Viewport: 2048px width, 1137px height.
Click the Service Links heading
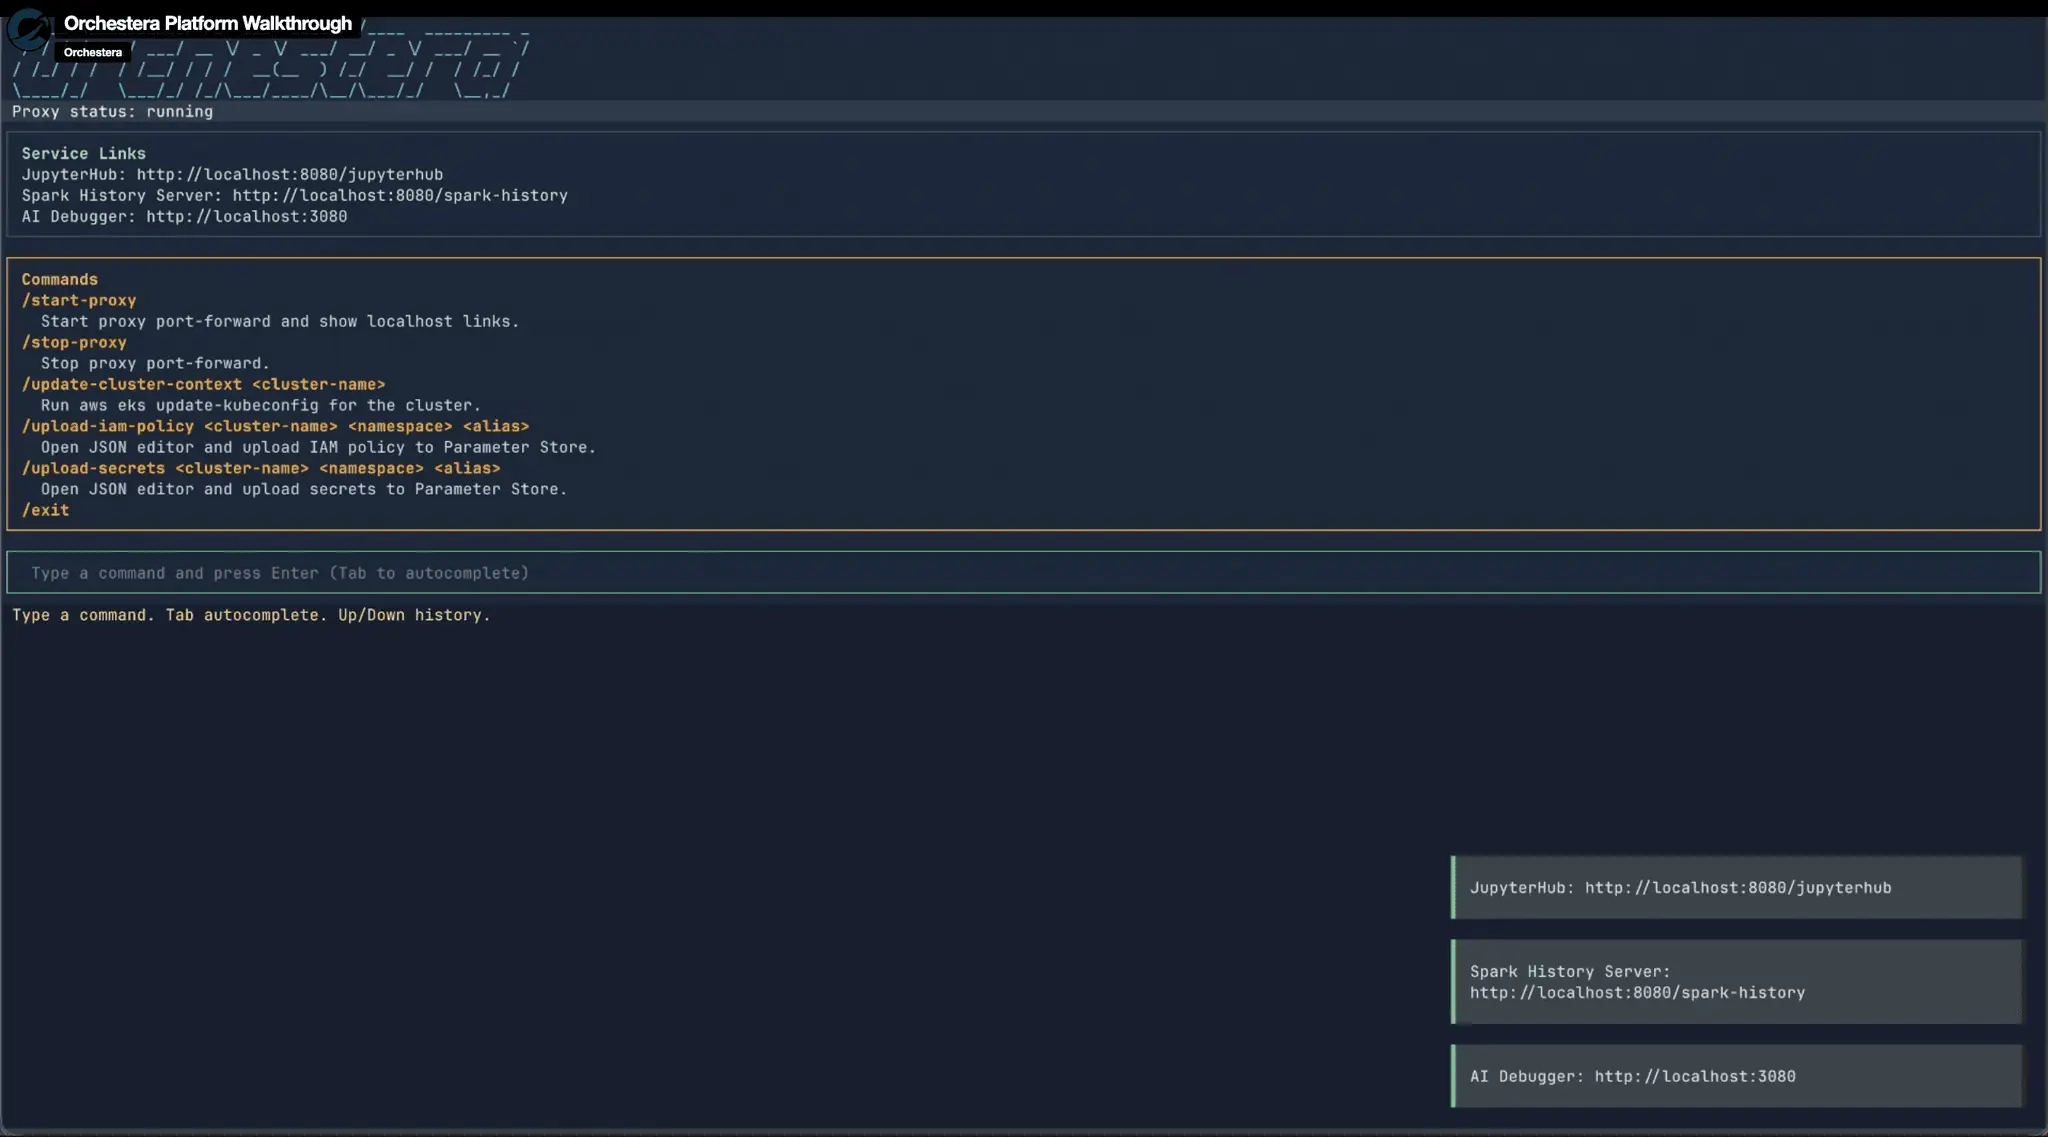tap(84, 153)
